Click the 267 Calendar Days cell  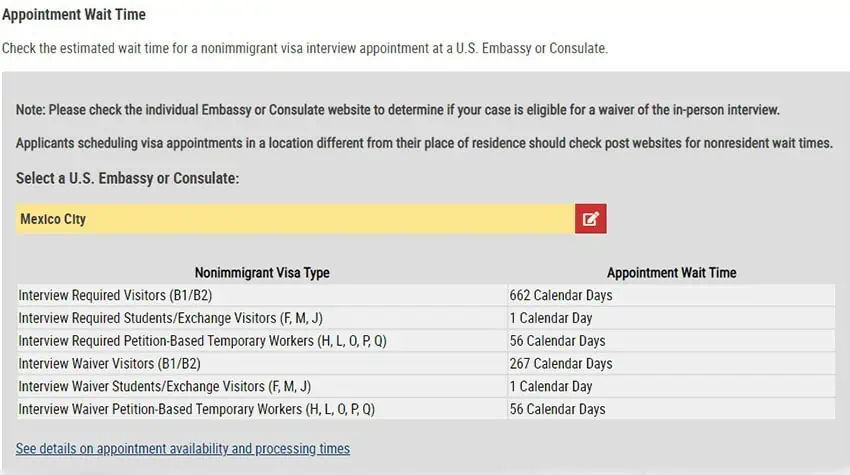pyautogui.click(x=671, y=364)
